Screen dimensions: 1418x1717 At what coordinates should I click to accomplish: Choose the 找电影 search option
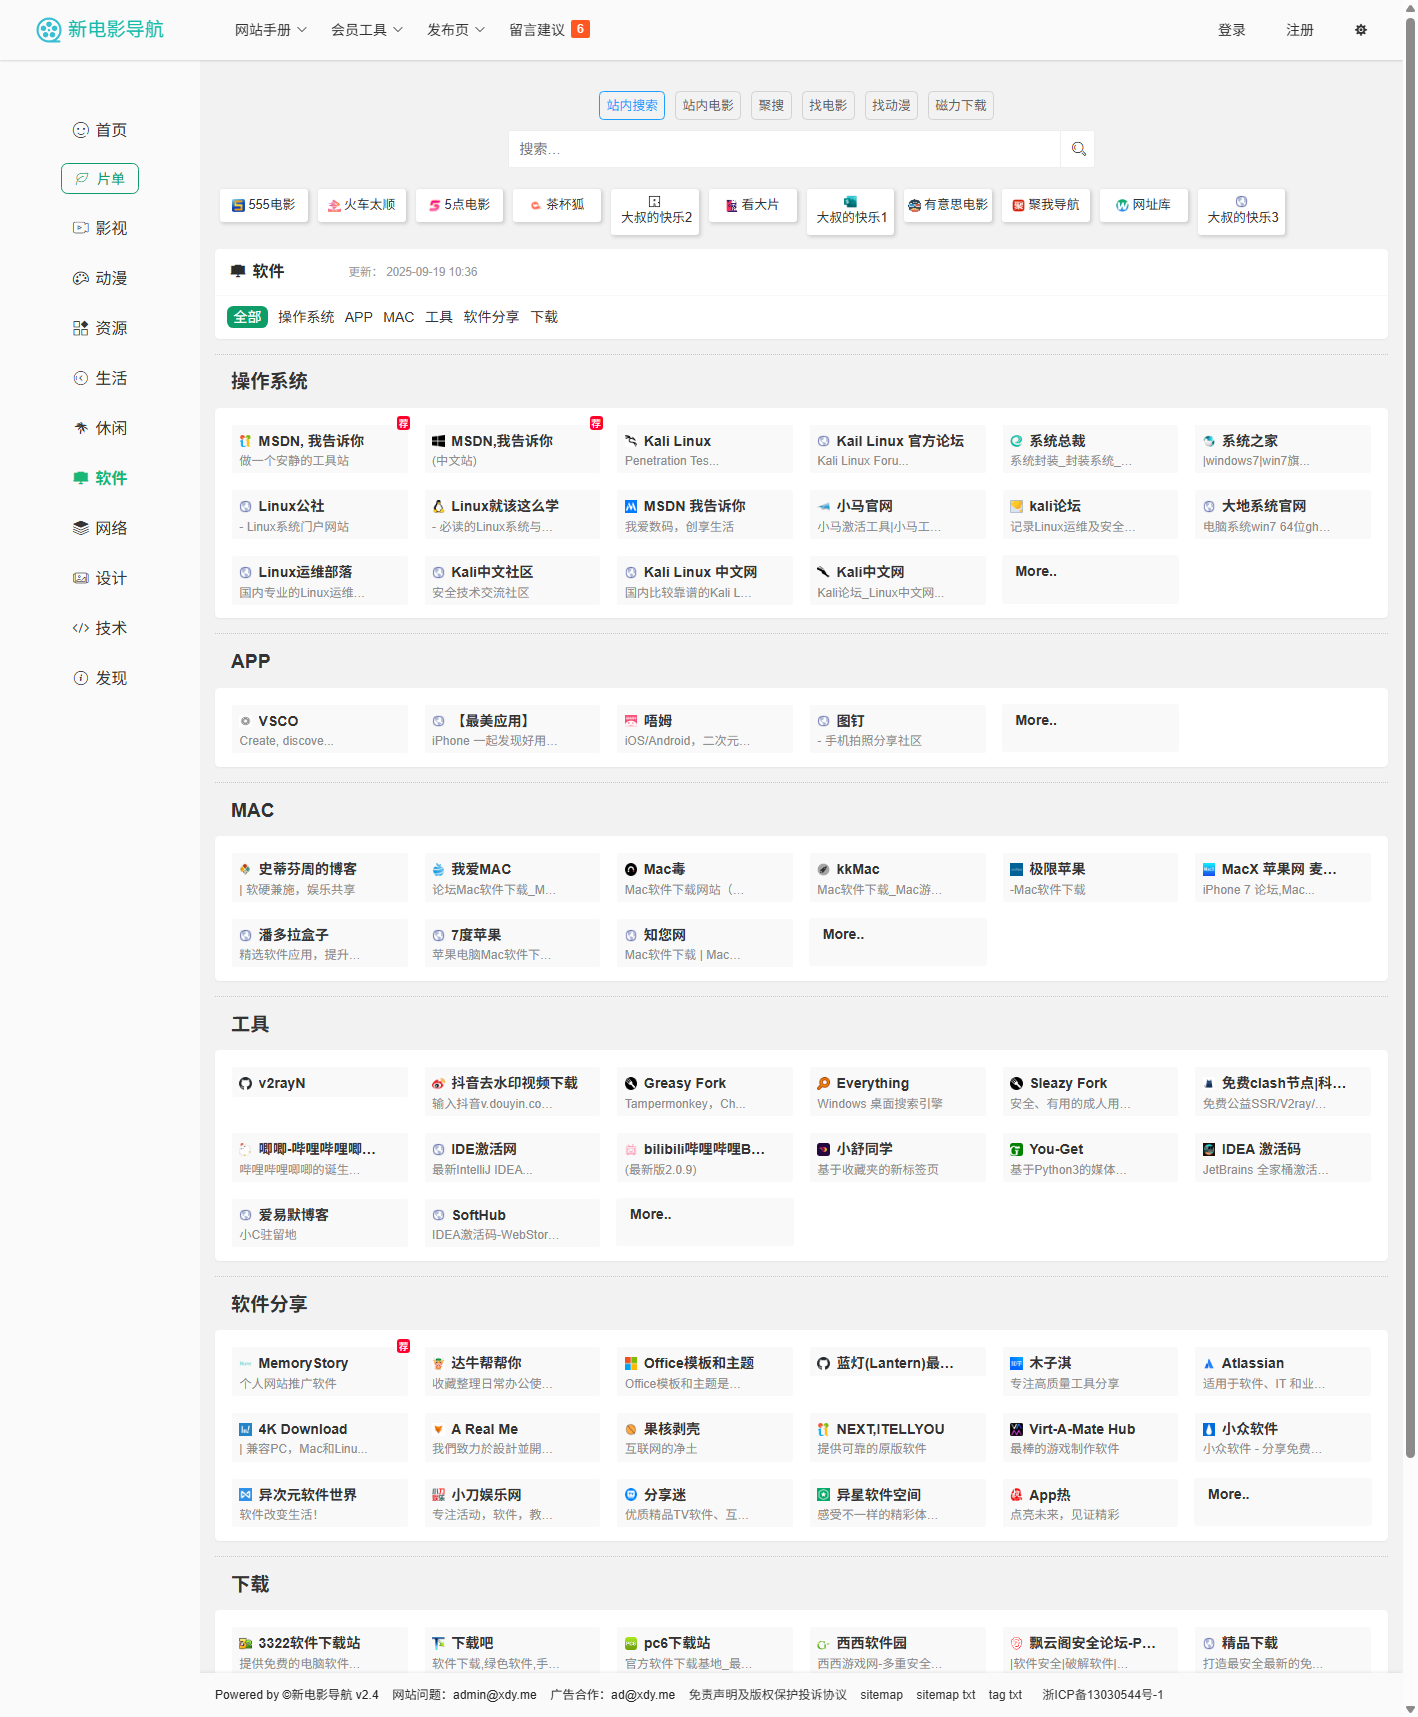tap(827, 105)
